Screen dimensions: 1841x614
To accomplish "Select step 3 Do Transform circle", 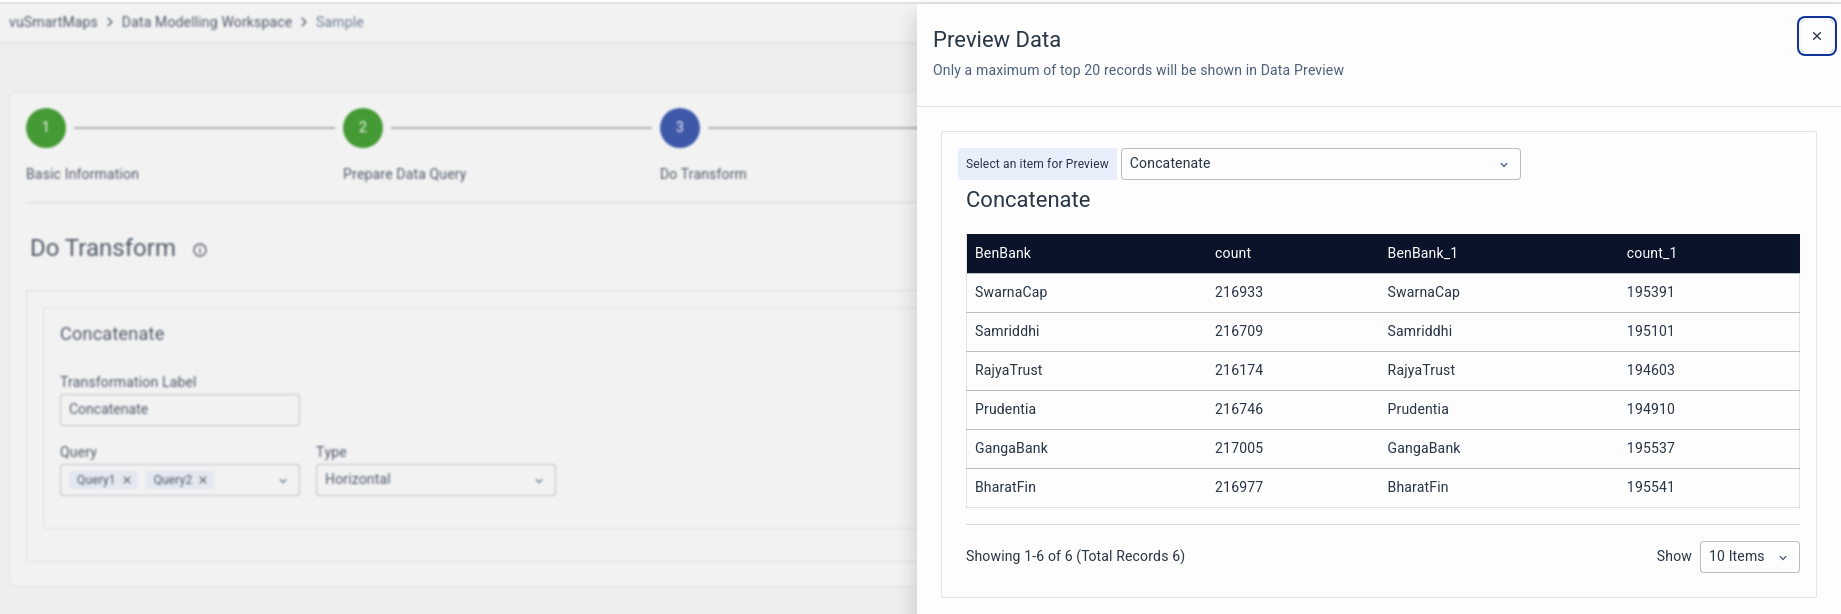I will 679,127.
